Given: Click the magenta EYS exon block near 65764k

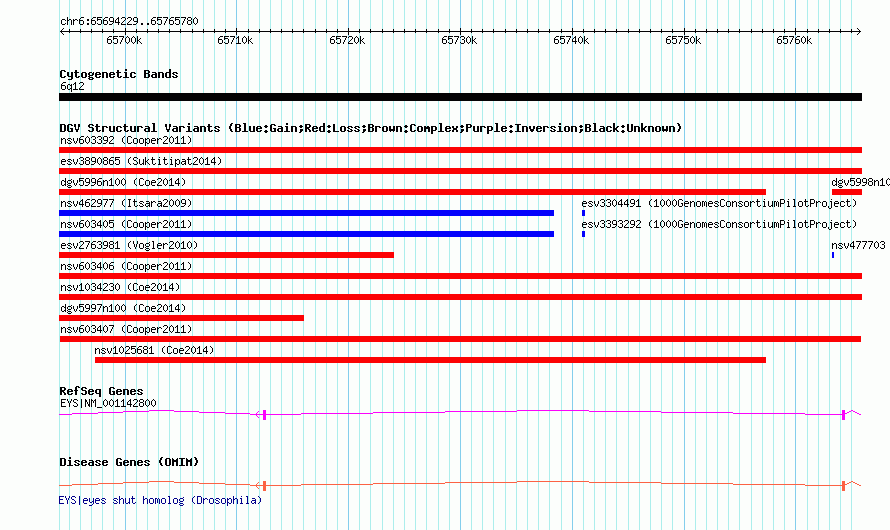Looking at the screenshot, I should pos(843,415).
